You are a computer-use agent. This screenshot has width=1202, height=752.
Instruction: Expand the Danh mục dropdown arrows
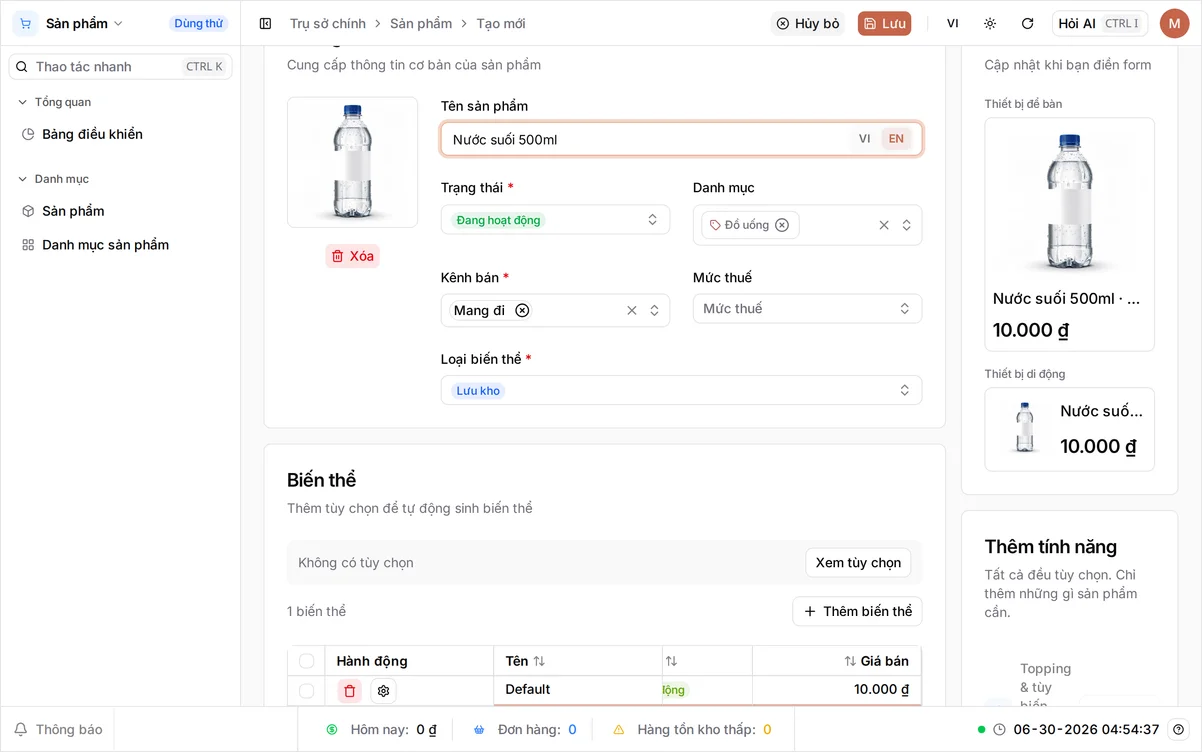pos(906,225)
